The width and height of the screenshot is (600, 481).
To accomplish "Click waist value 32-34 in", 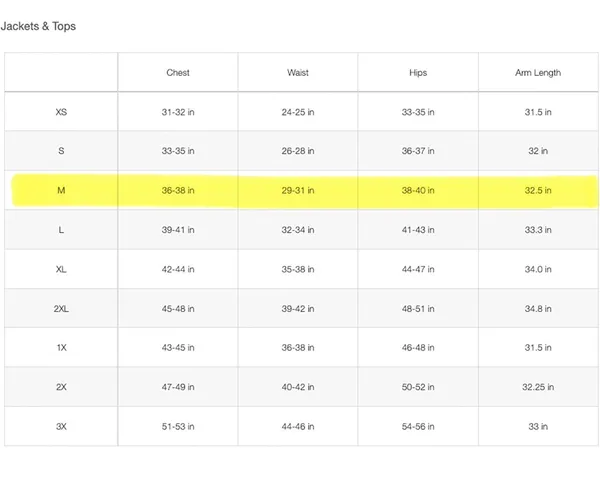I will (x=298, y=230).
